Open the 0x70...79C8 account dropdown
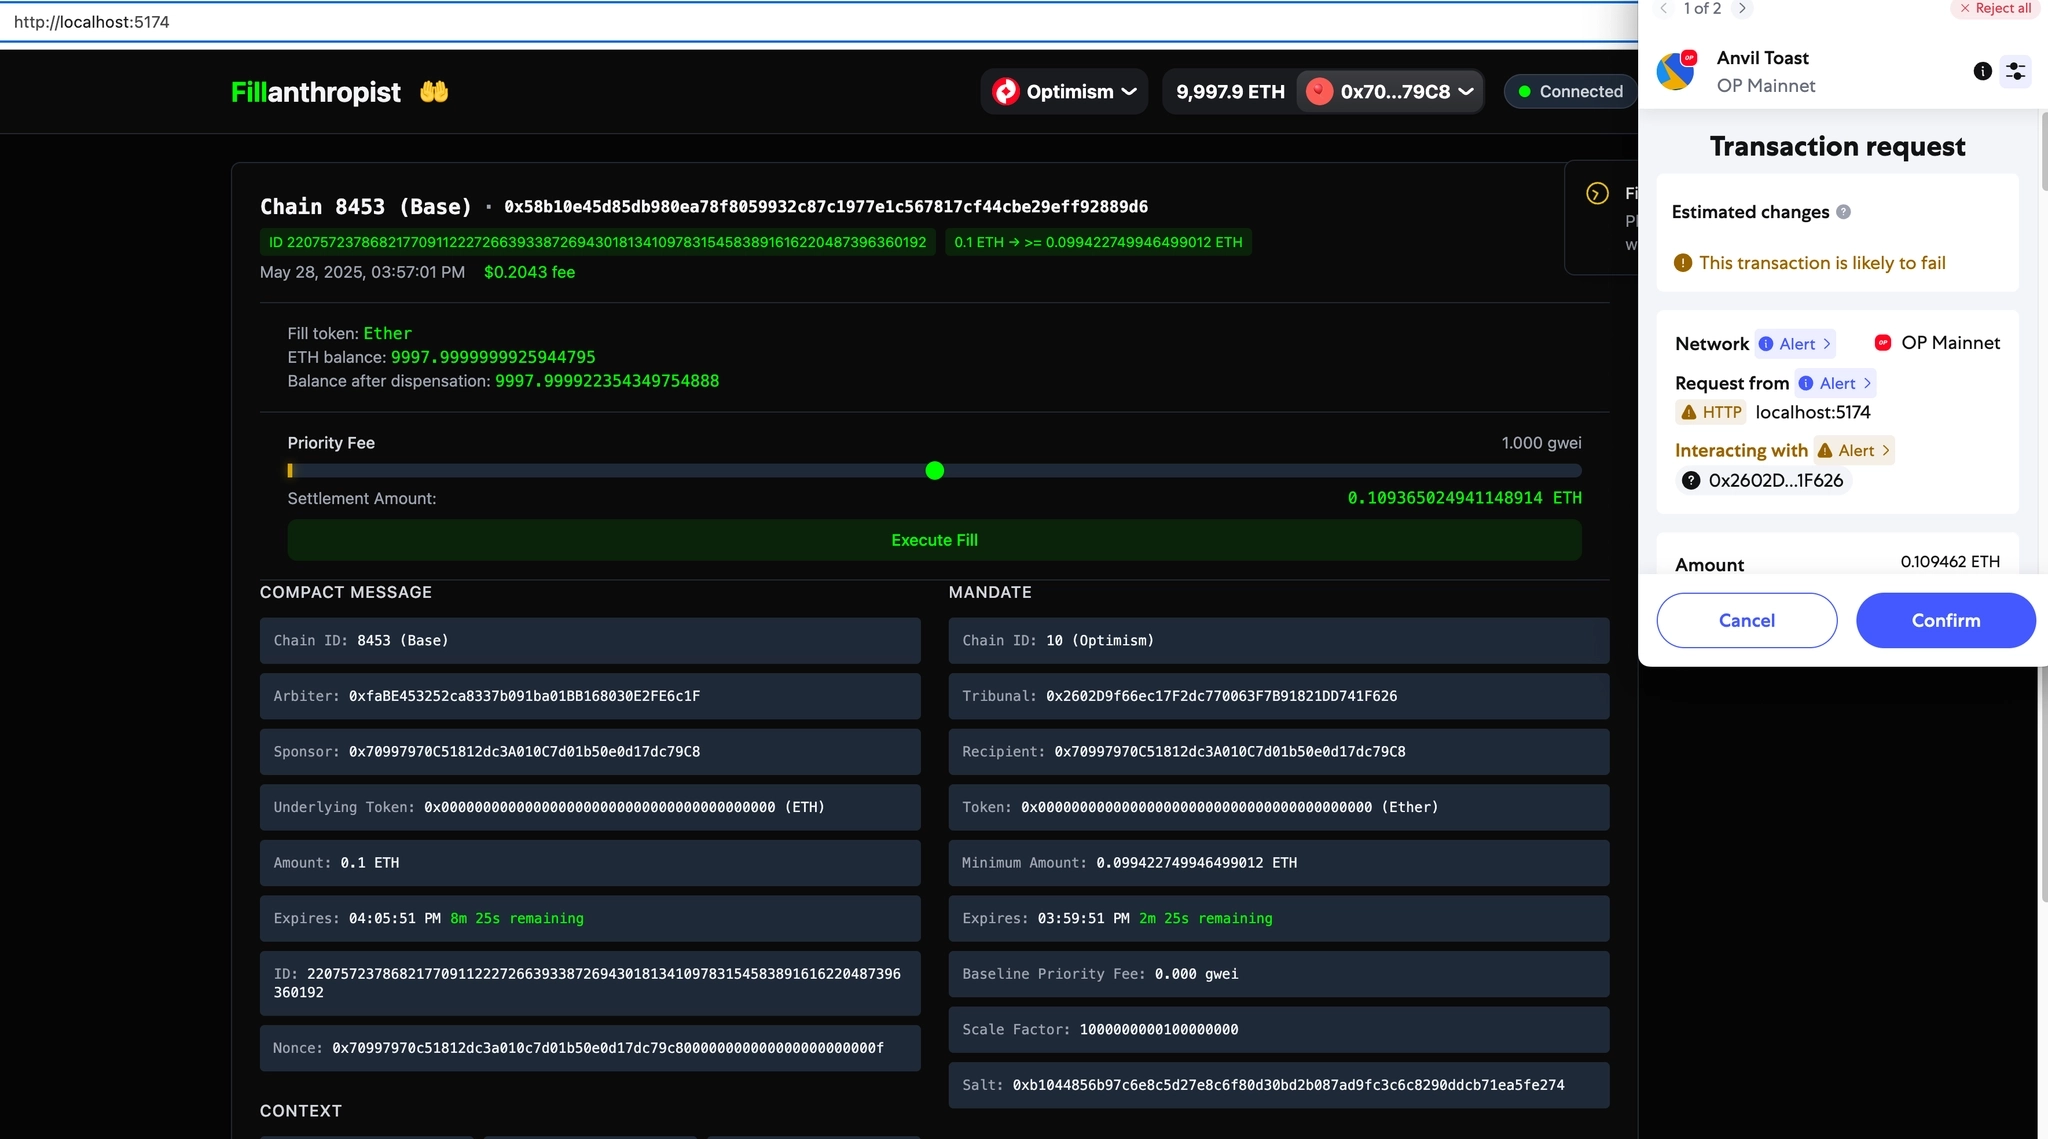This screenshot has width=2048, height=1139. coord(1391,92)
